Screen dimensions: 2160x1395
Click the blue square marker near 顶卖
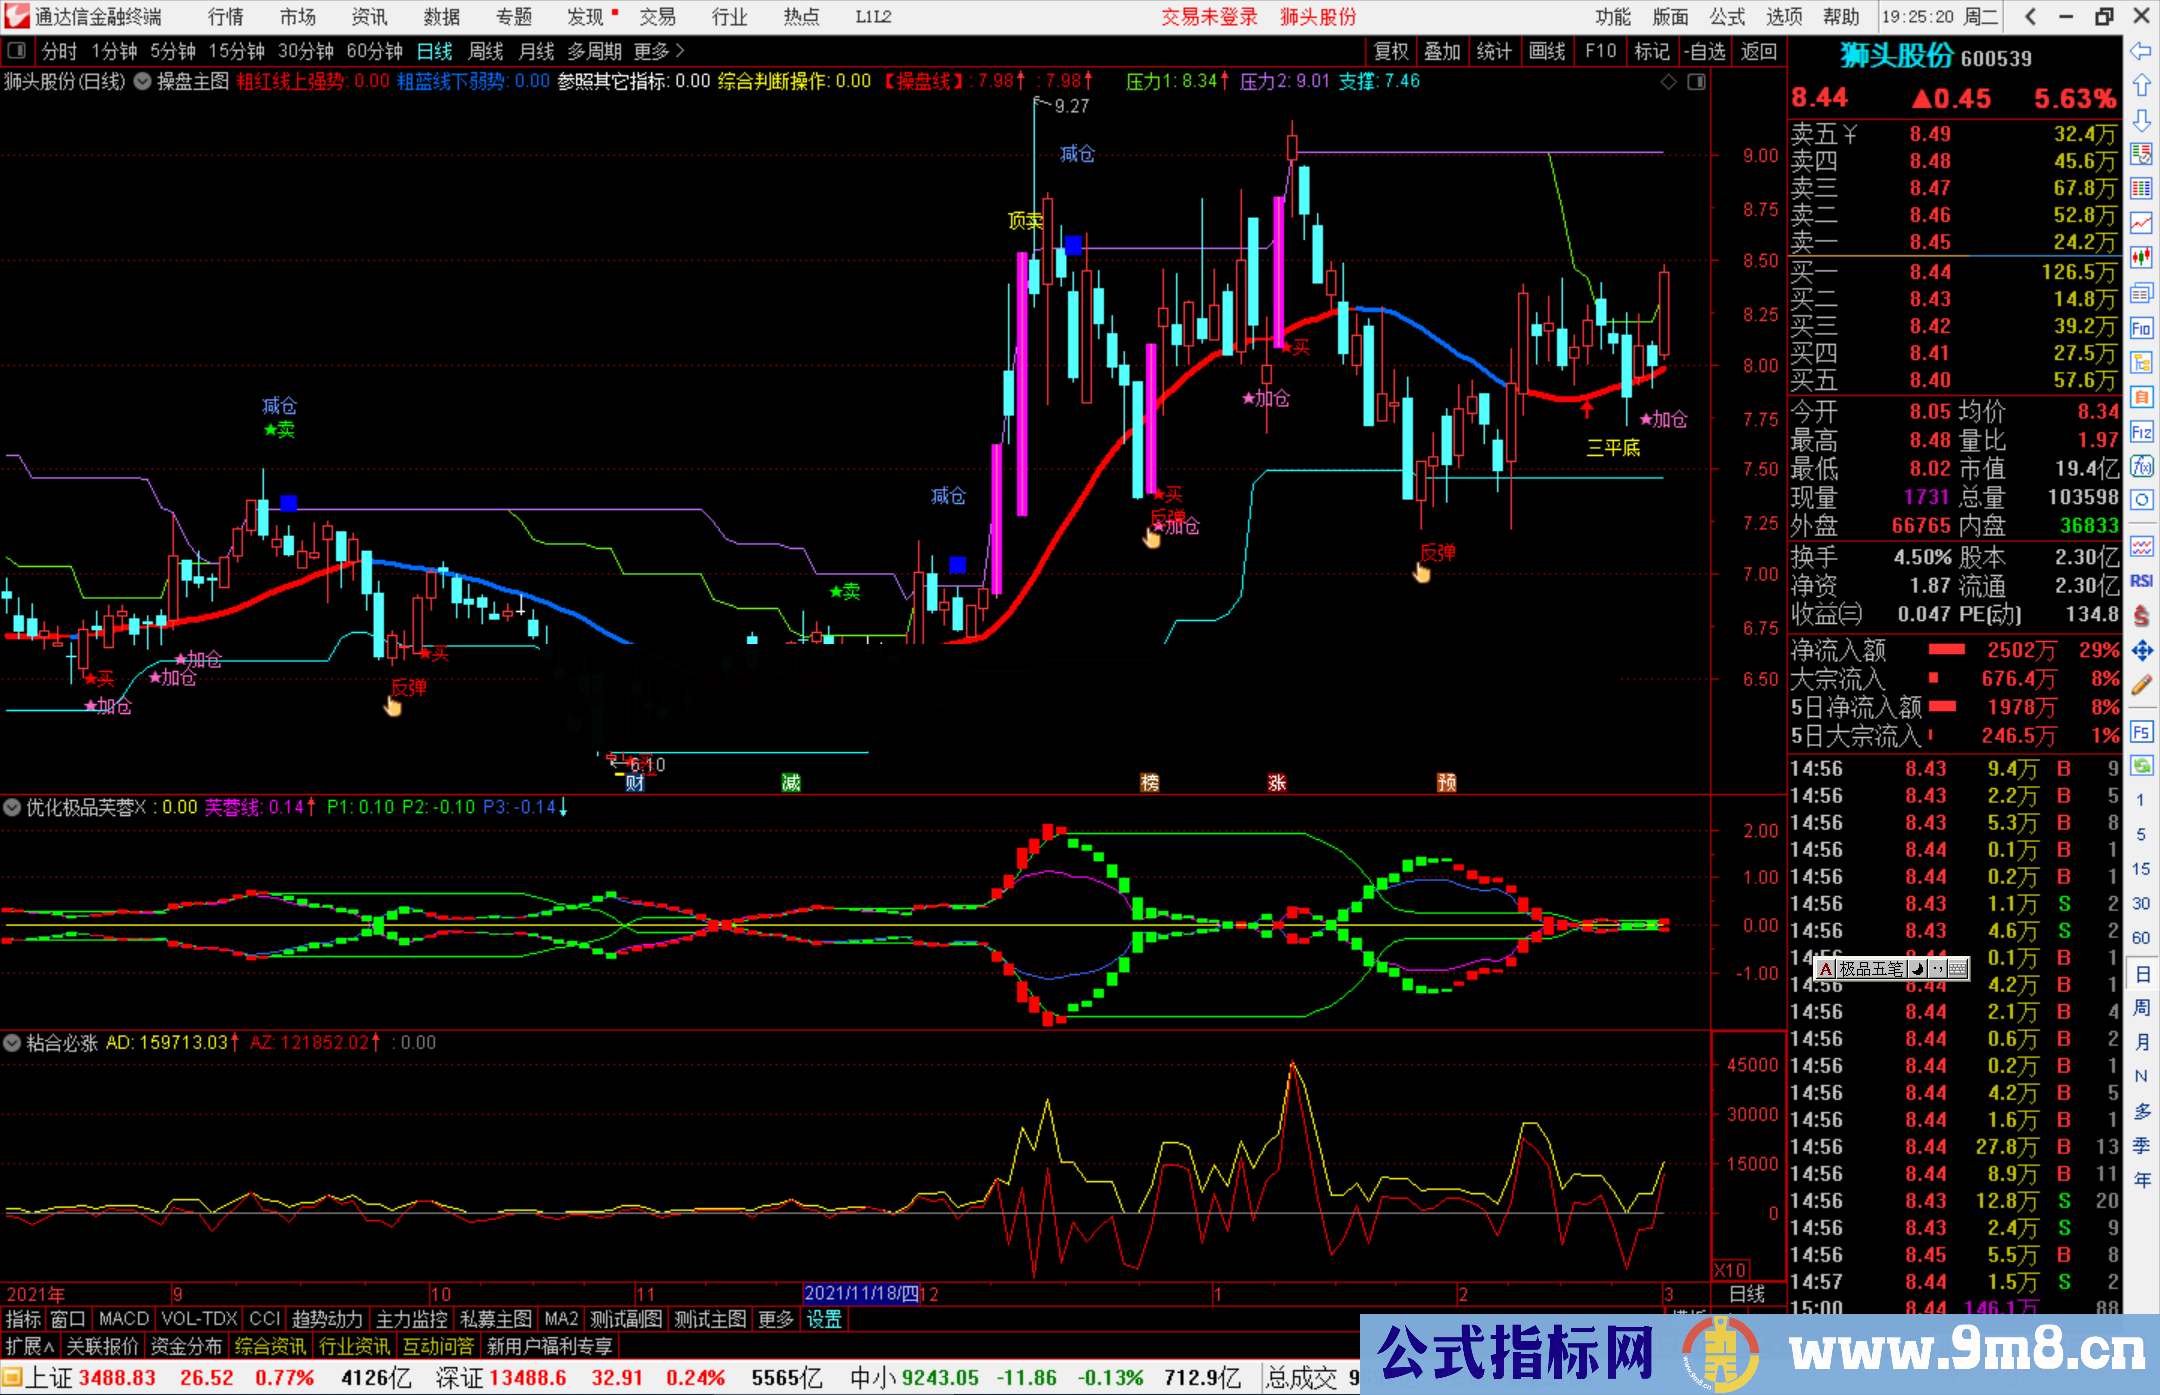coord(1073,245)
